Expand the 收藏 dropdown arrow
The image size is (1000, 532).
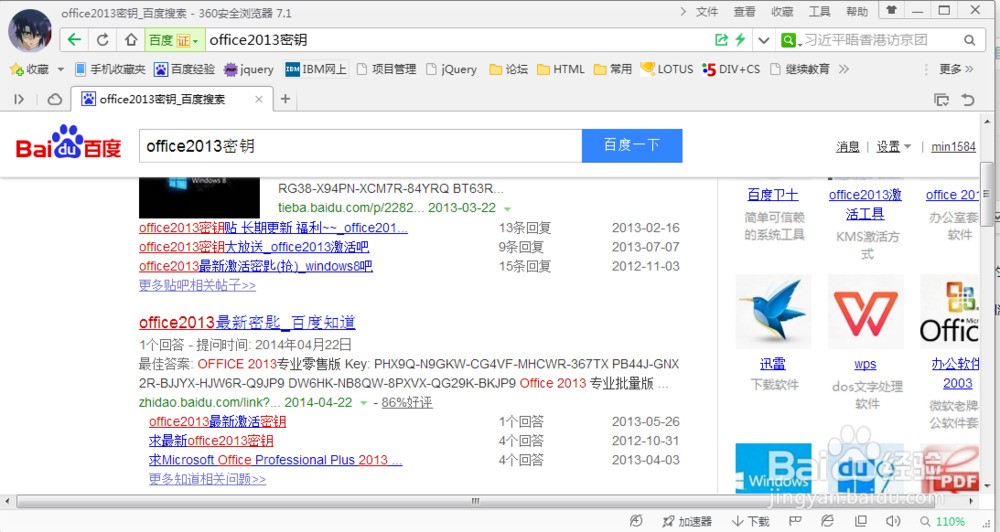click(x=61, y=69)
